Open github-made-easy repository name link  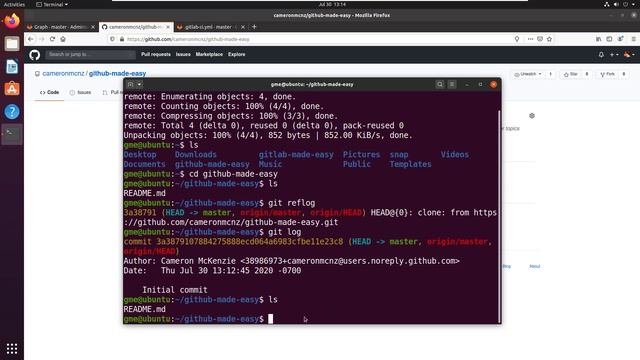pyautogui.click(x=118, y=73)
